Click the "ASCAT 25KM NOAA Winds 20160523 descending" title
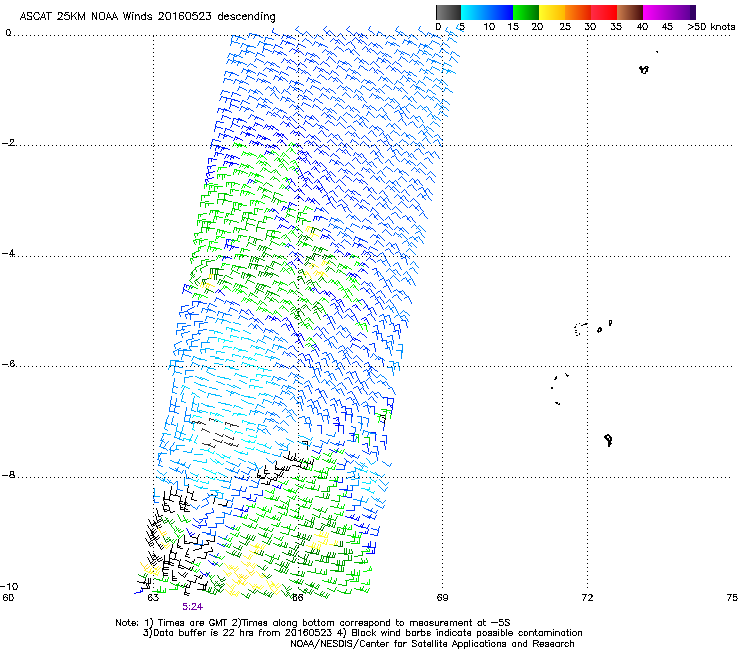 tap(147, 16)
